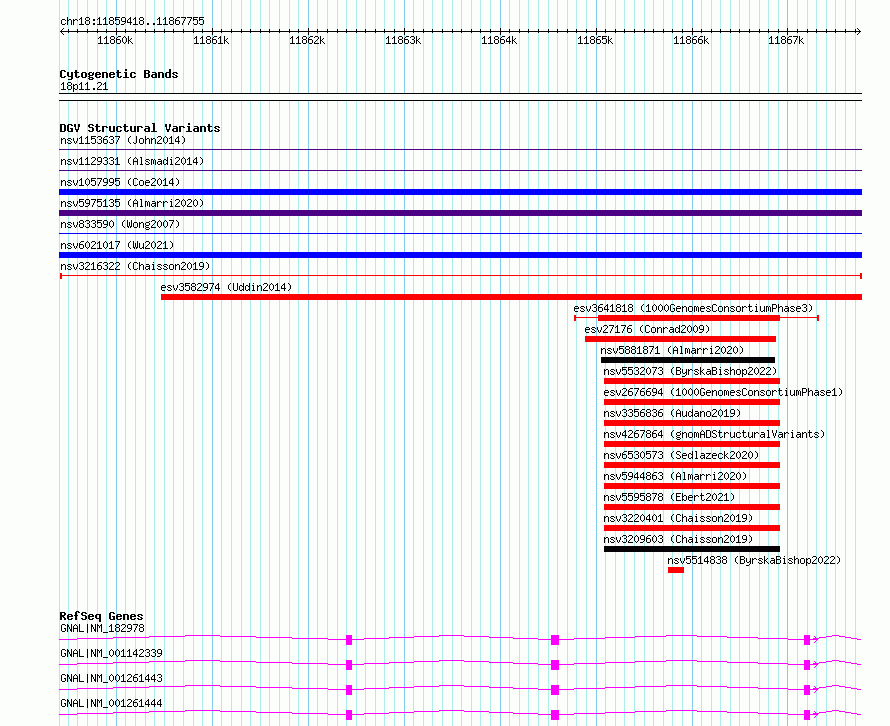
Task: Select nsv1129331 (Alsmadi2014) variant label
Action: [x=132, y=161]
